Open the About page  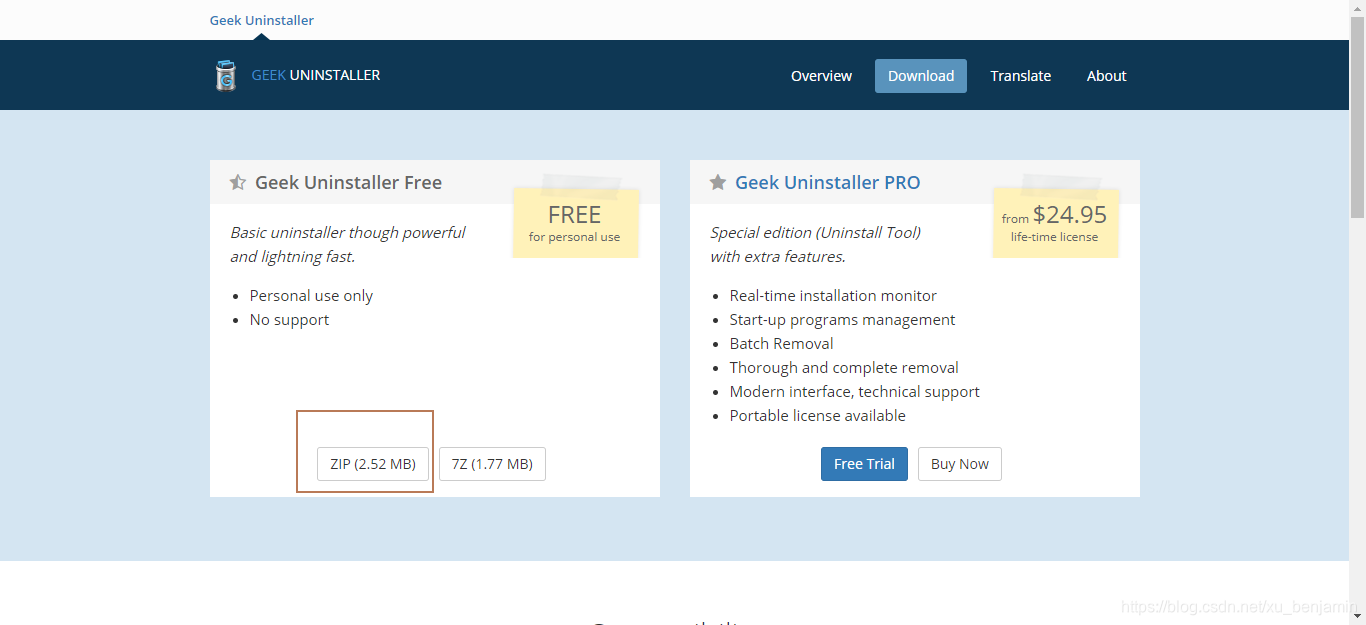pos(1106,76)
